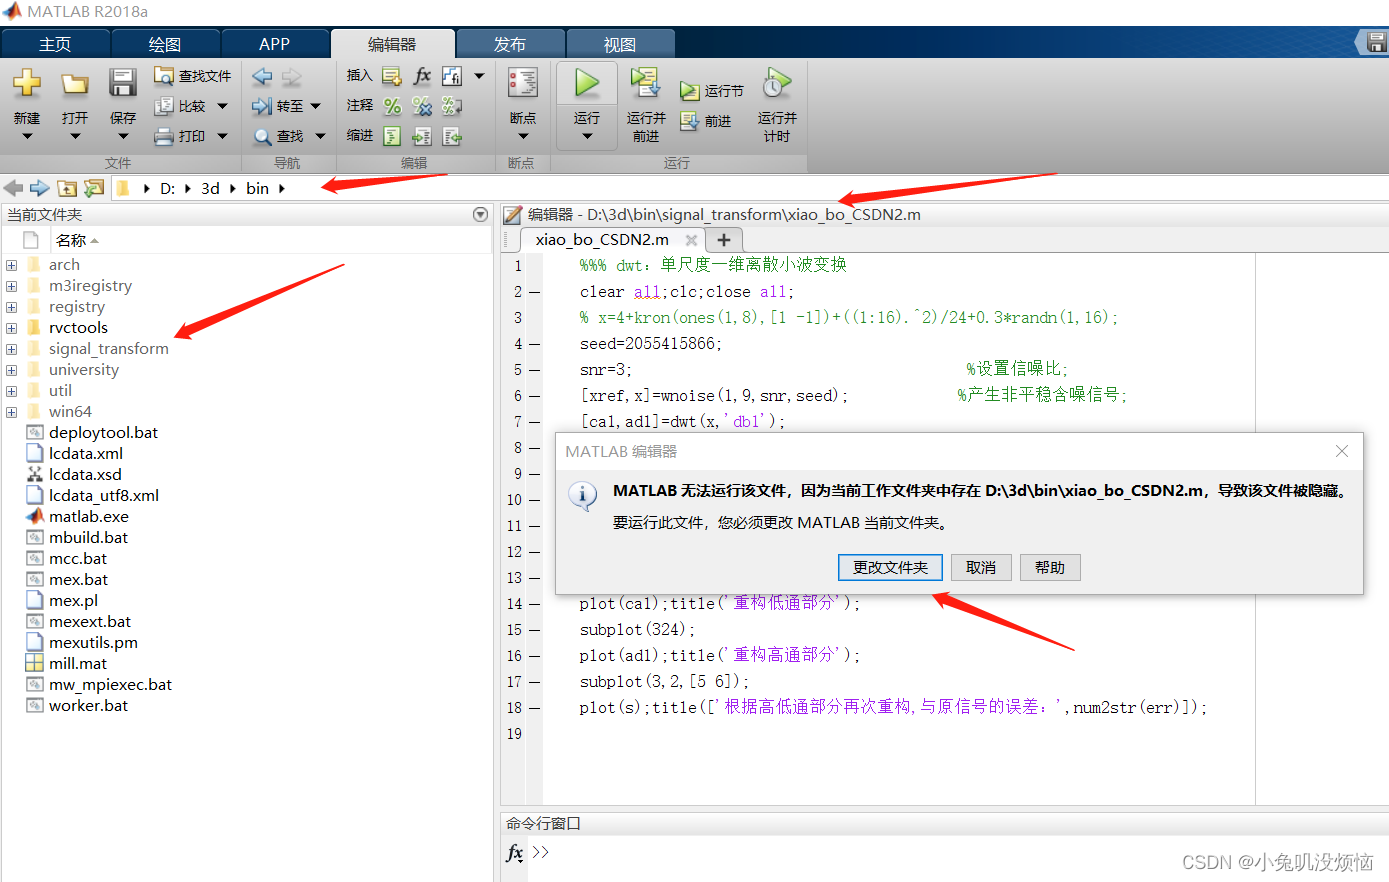Switch to the 发布 (Publish) tab
The width and height of the screenshot is (1389, 882).
(x=510, y=44)
